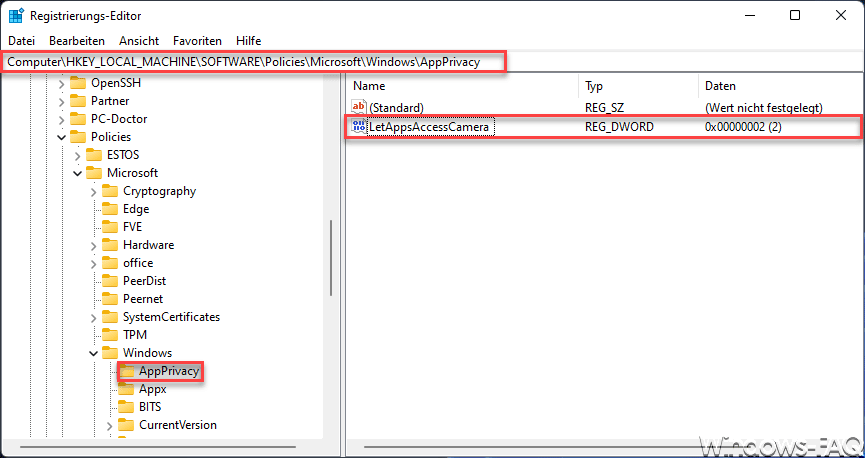Collapse the Windows key
Image resolution: width=865 pixels, height=458 pixels.
[x=93, y=353]
